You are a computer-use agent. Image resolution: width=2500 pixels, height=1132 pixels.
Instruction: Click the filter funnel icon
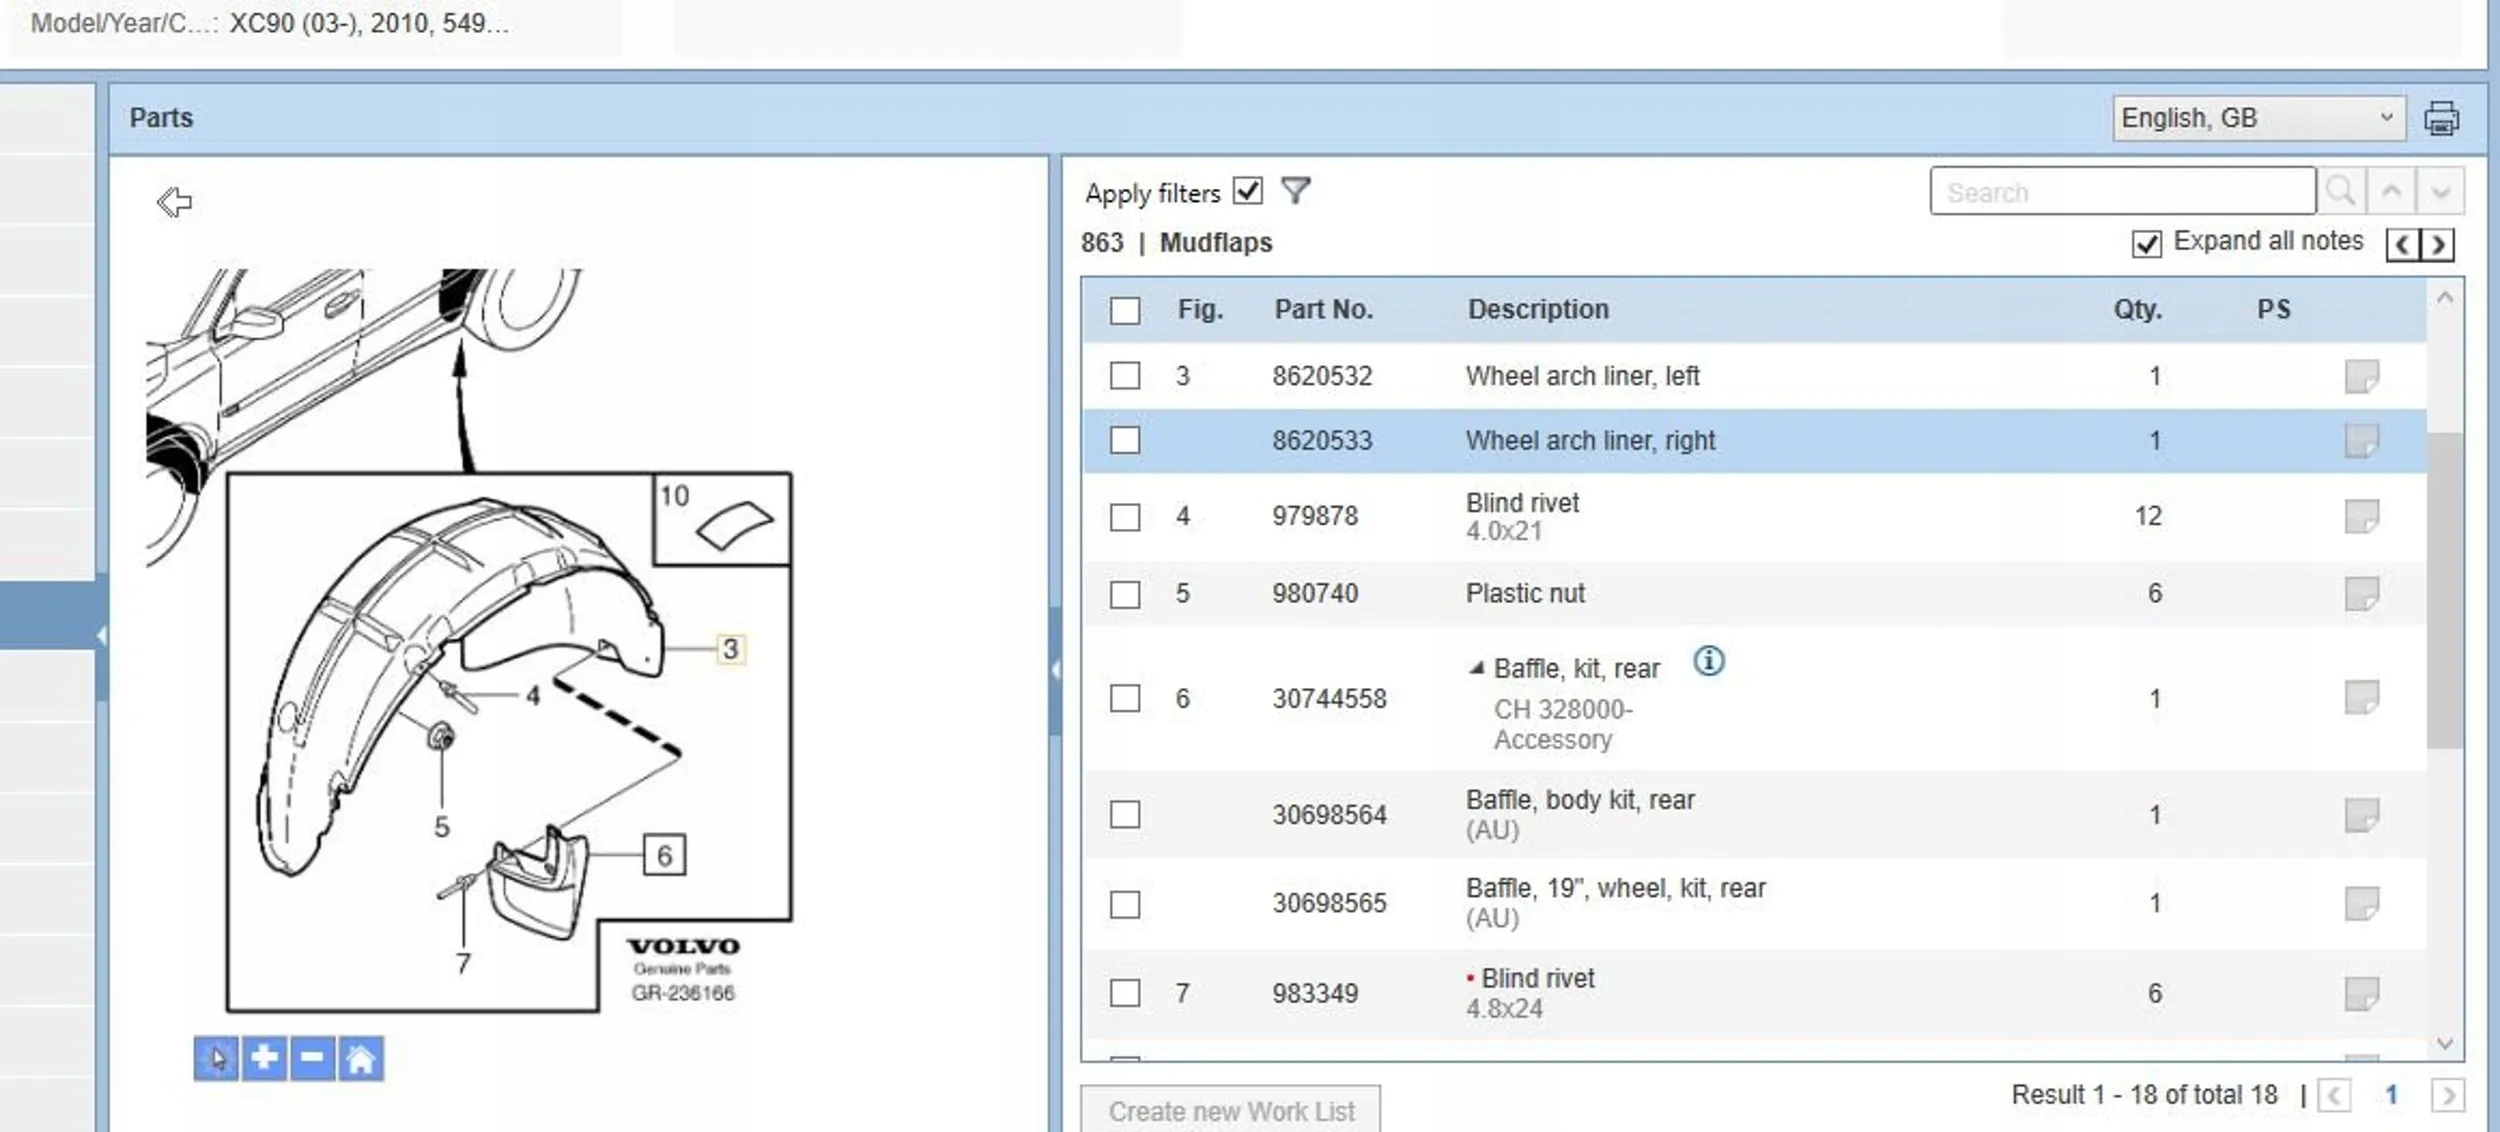[x=1295, y=190]
